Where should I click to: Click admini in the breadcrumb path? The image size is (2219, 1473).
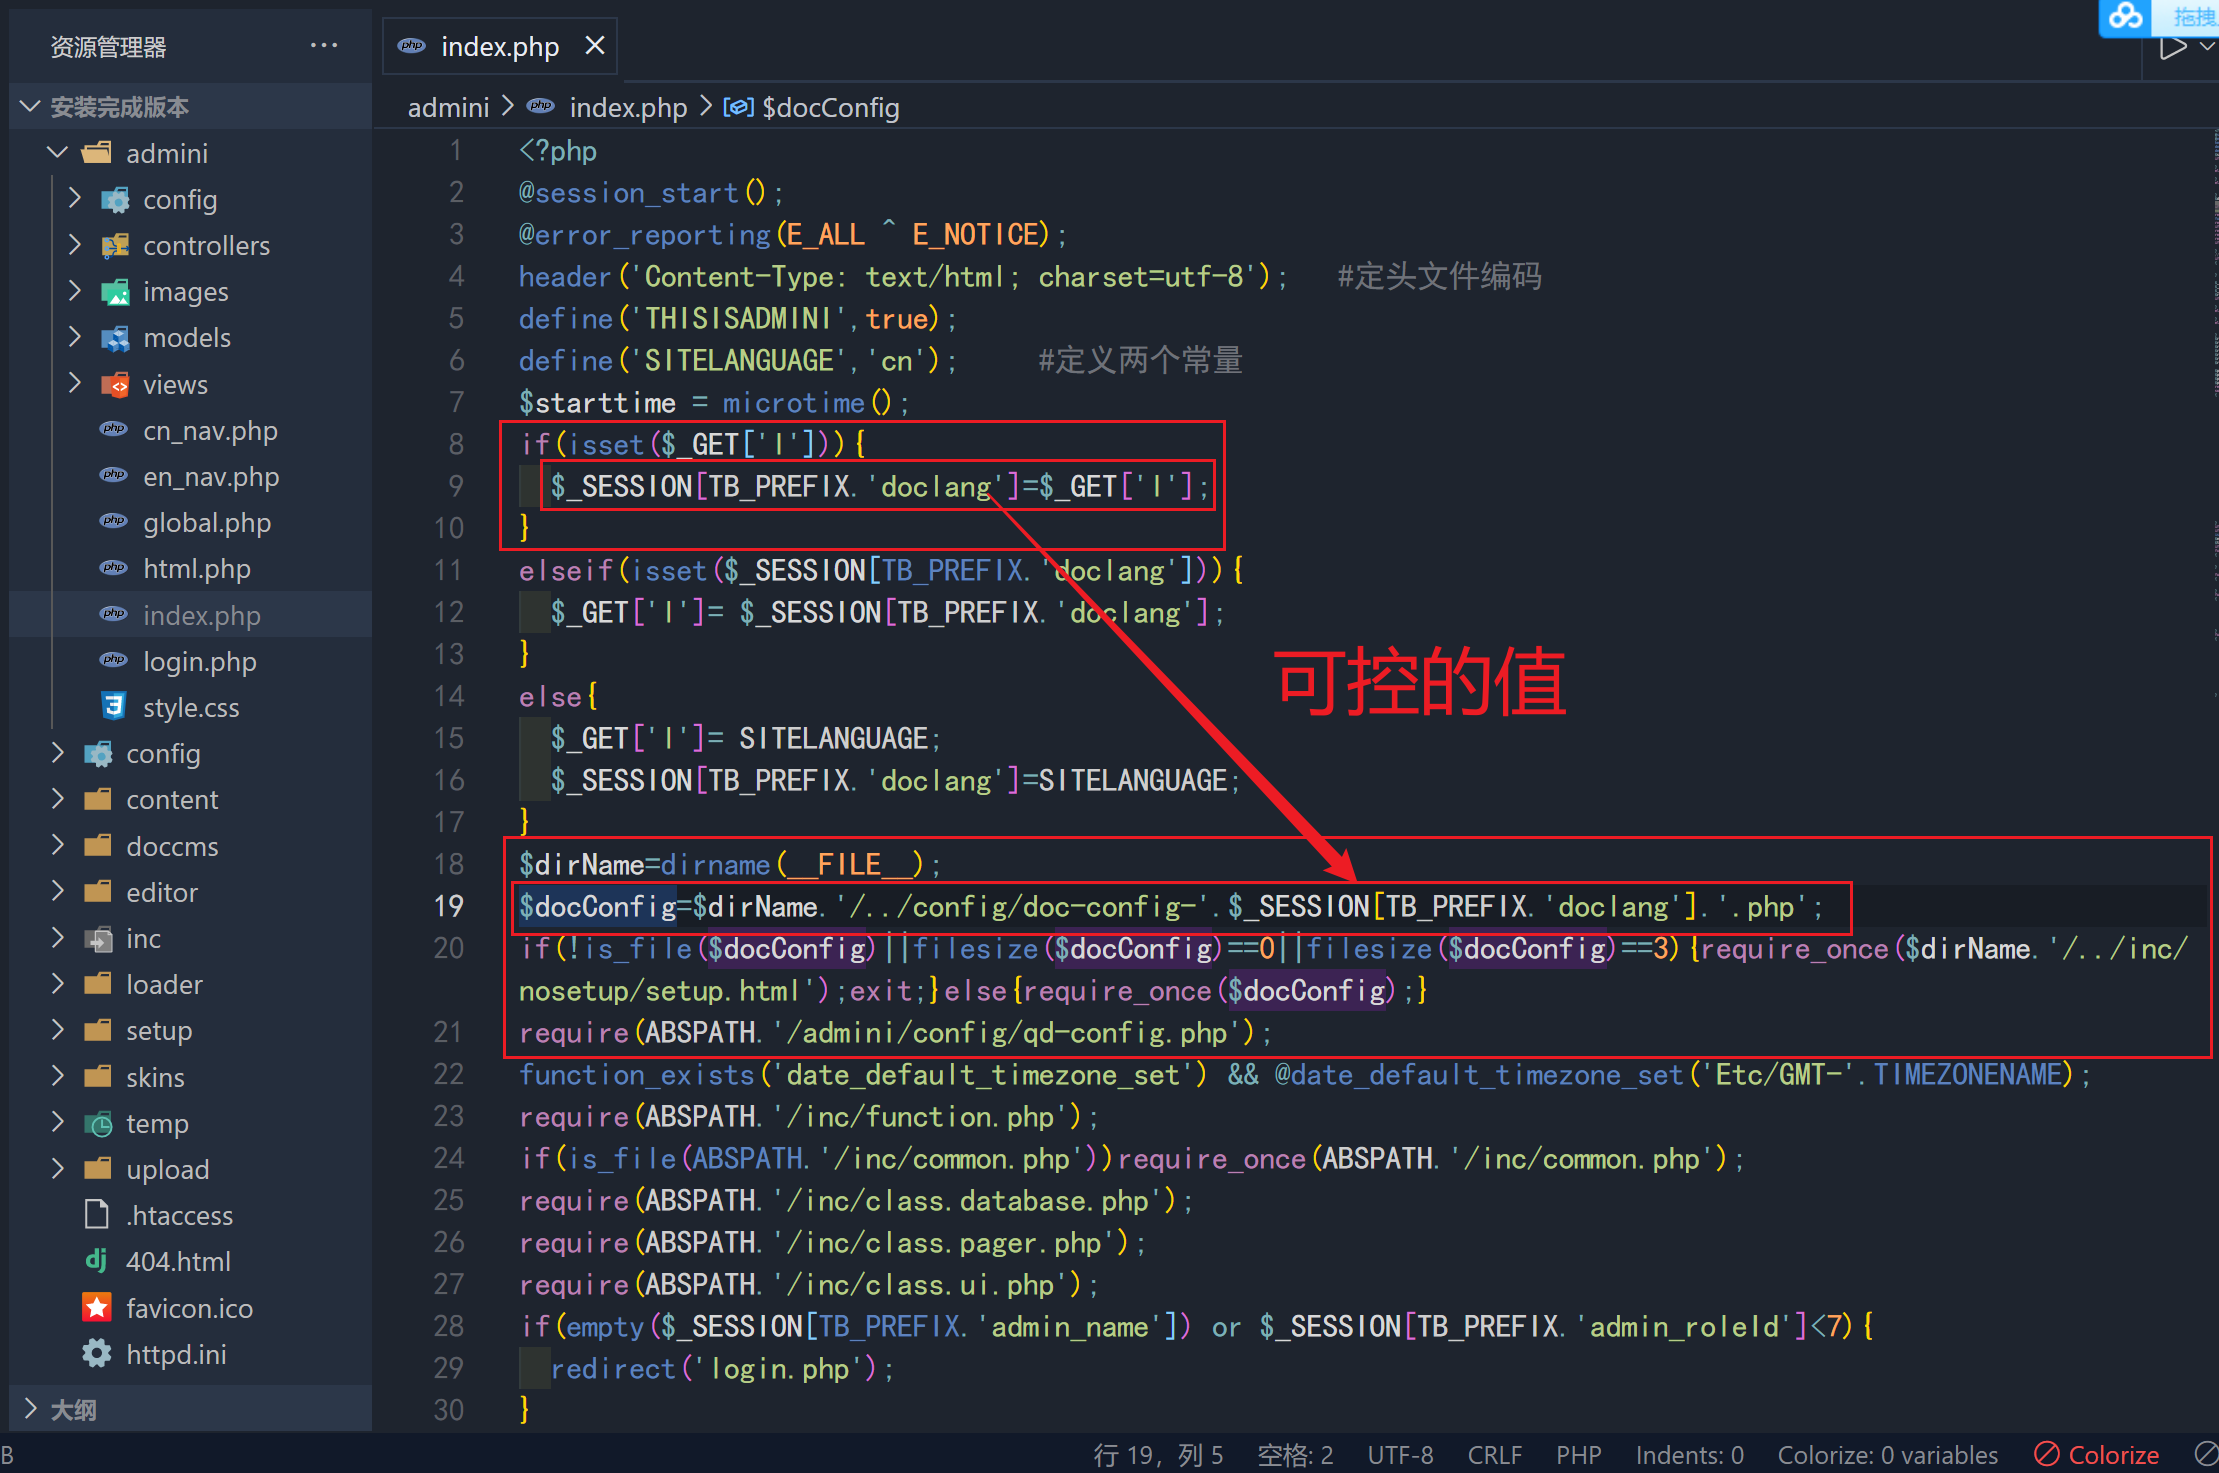pyautogui.click(x=448, y=107)
